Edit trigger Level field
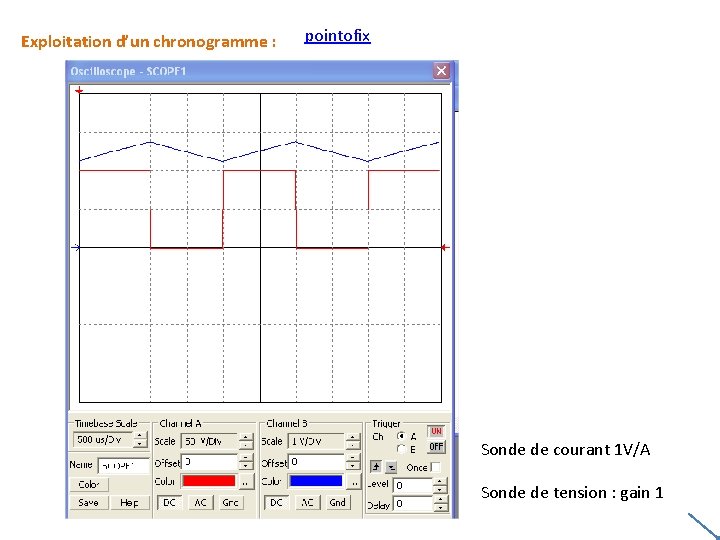The width and height of the screenshot is (720, 540). tap(412, 485)
